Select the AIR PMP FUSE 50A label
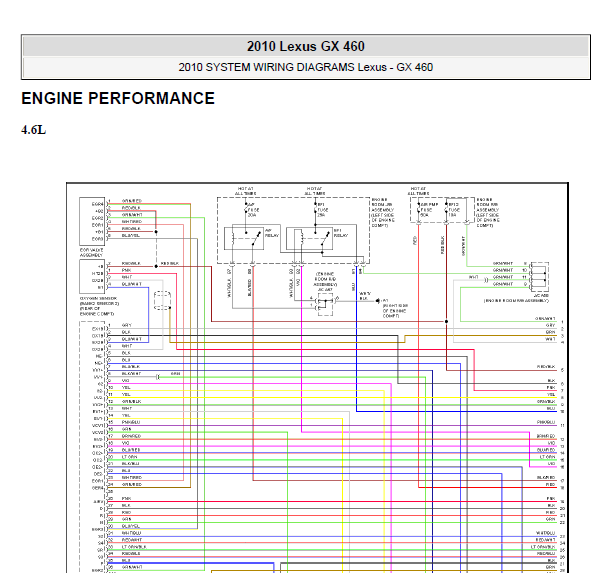The height and width of the screenshot is (573, 607). click(428, 209)
